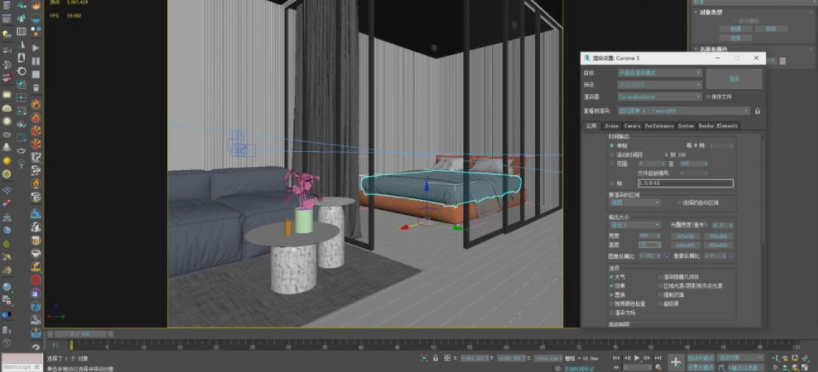The image size is (818, 372).
Task: Click the object color swatch in 名称和颜色
Action: [x=783, y=61]
